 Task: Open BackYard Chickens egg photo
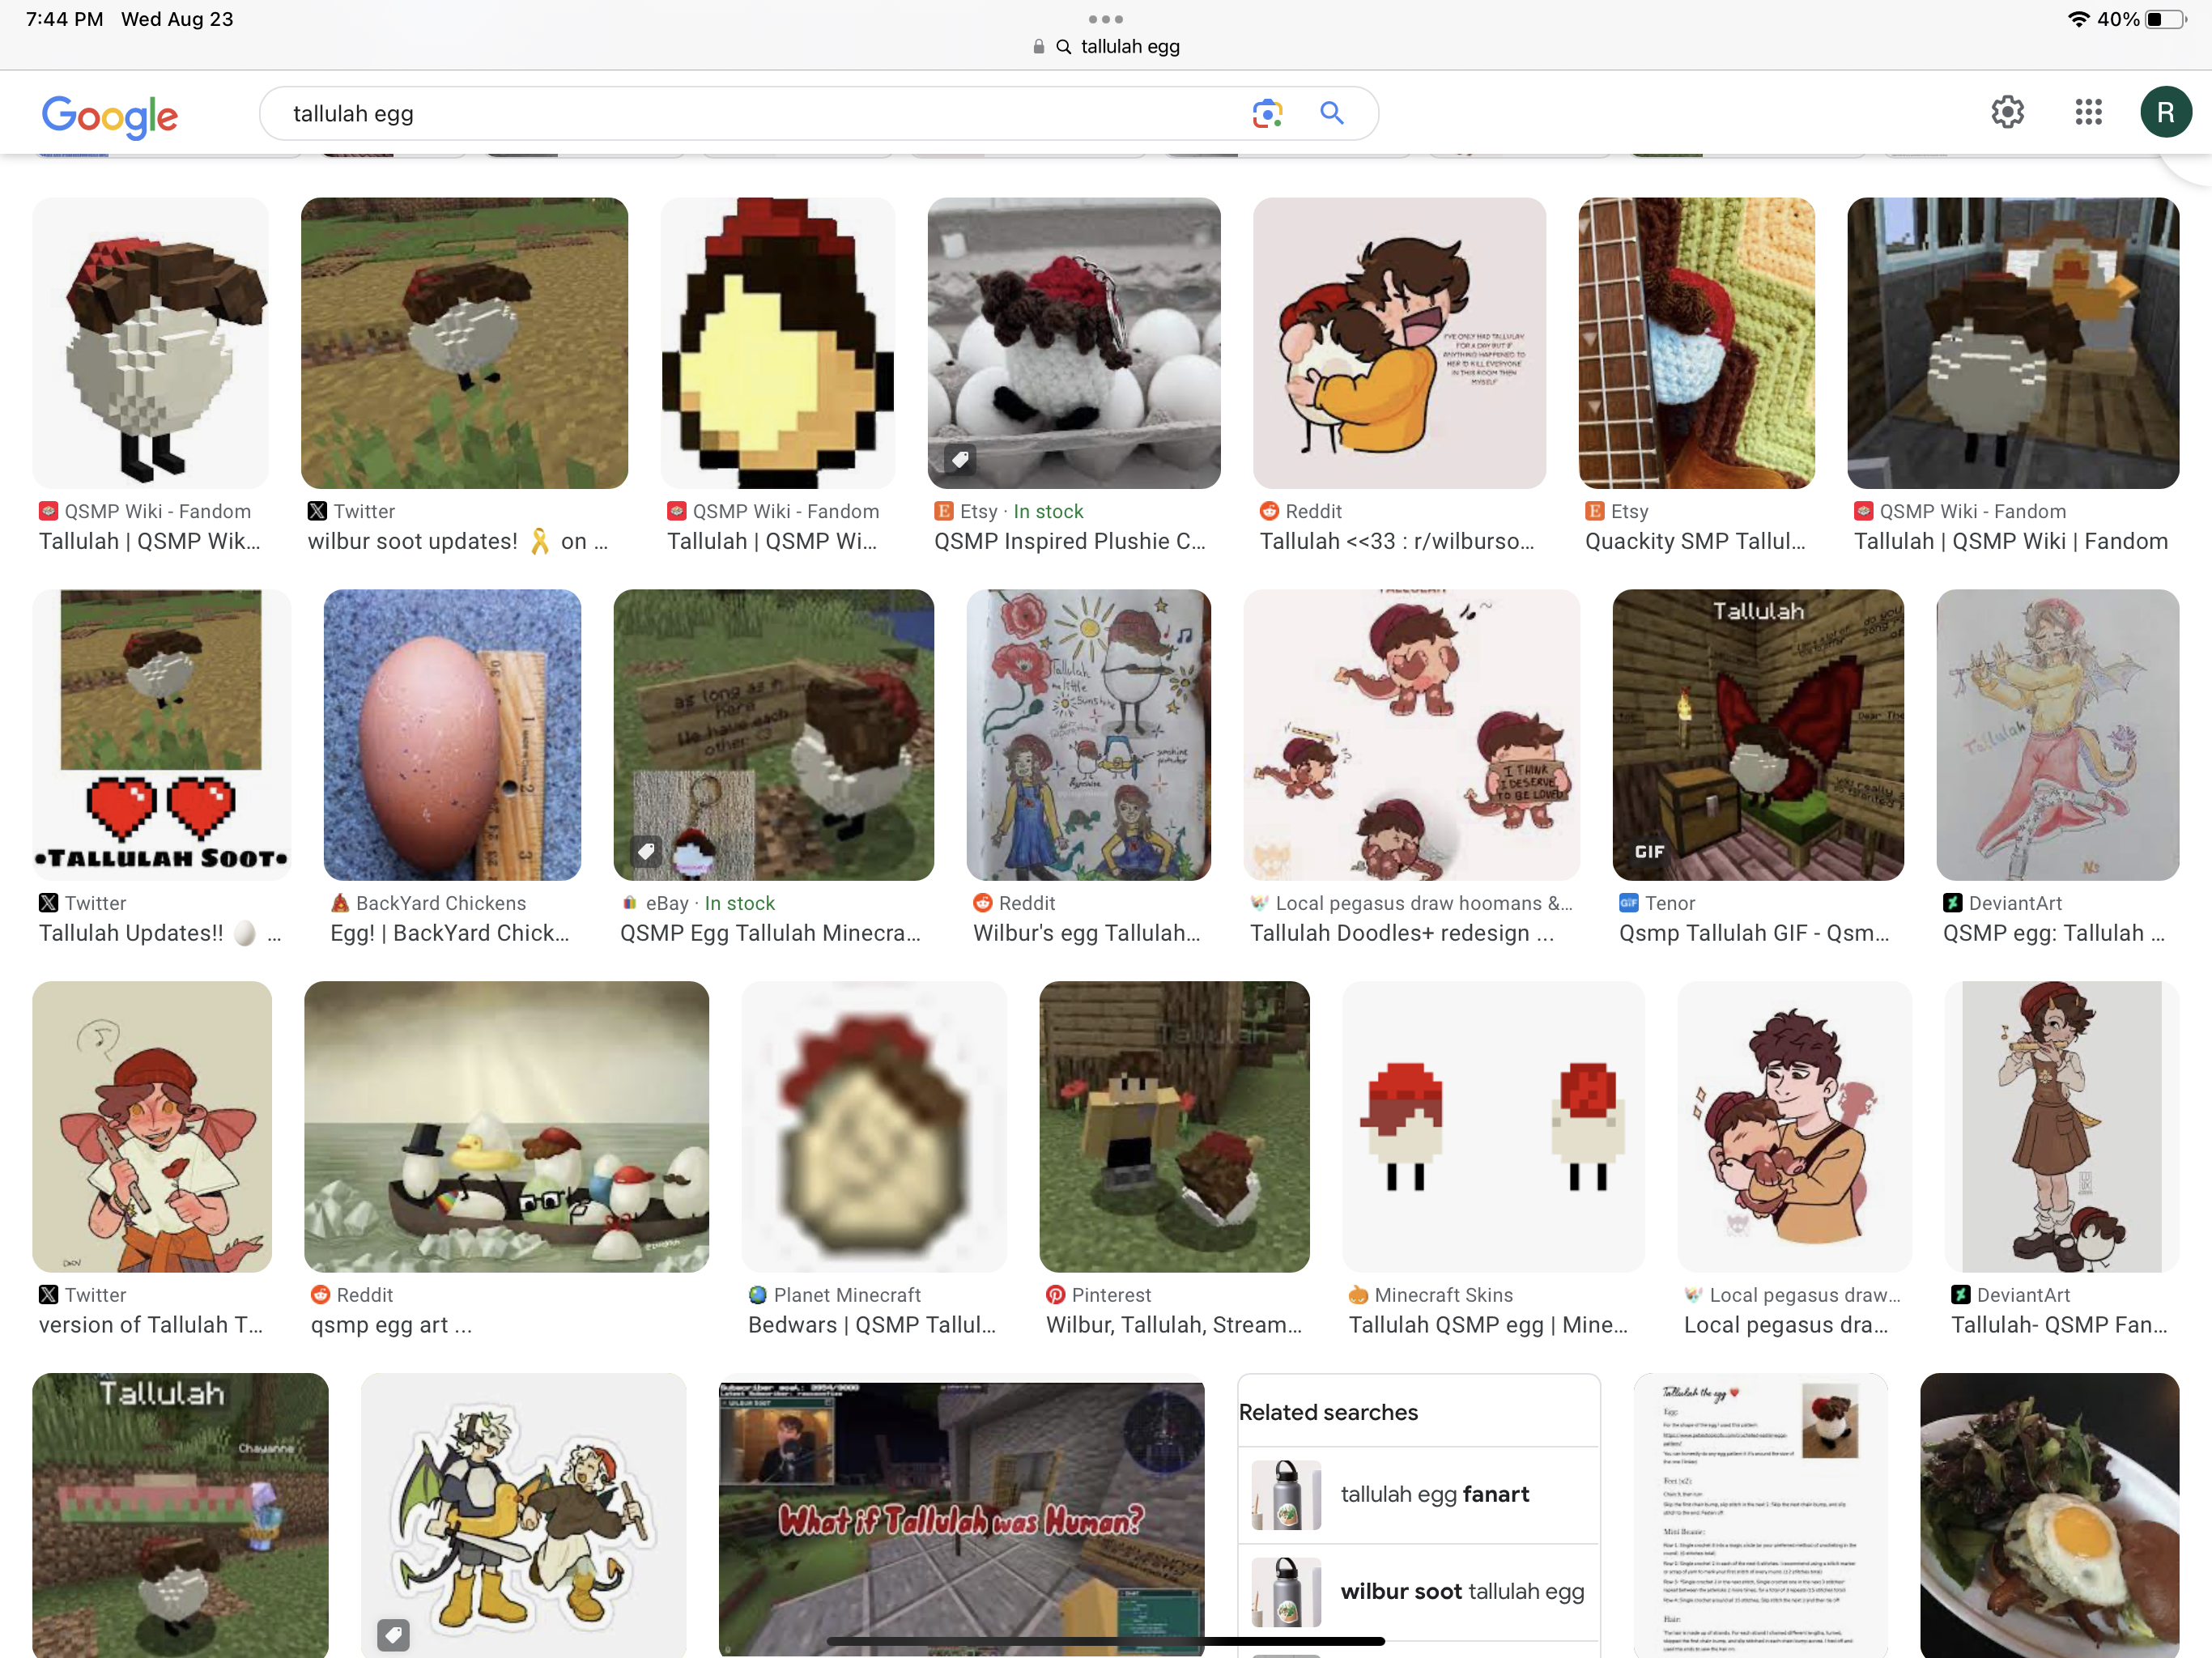(x=452, y=735)
